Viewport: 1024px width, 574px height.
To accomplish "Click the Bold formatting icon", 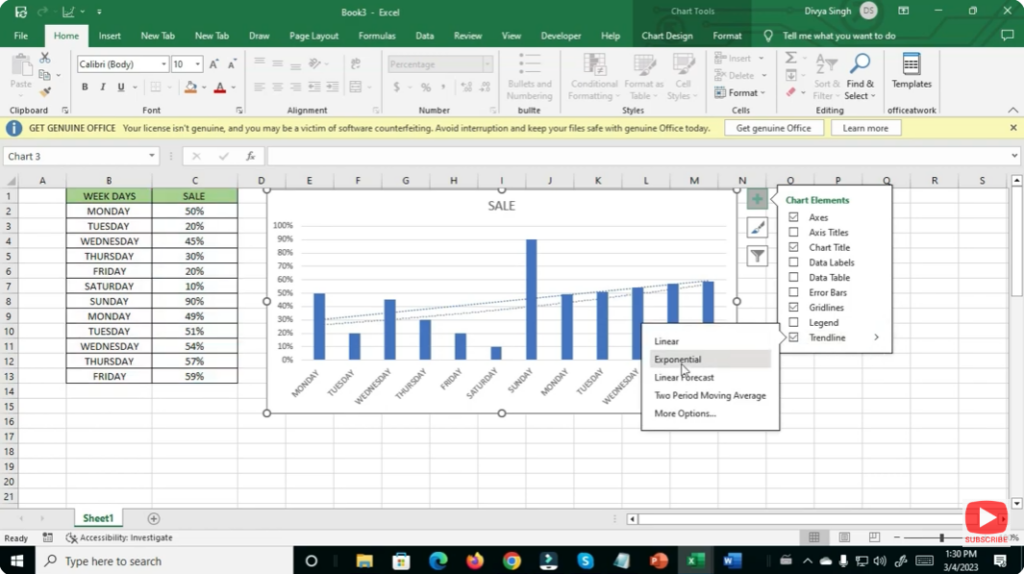I will click(85, 87).
